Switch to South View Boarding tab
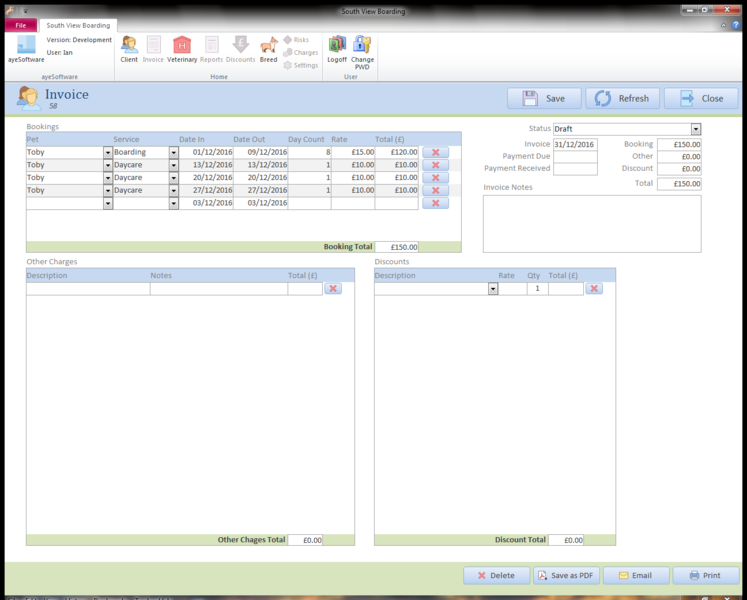 click(x=80, y=25)
